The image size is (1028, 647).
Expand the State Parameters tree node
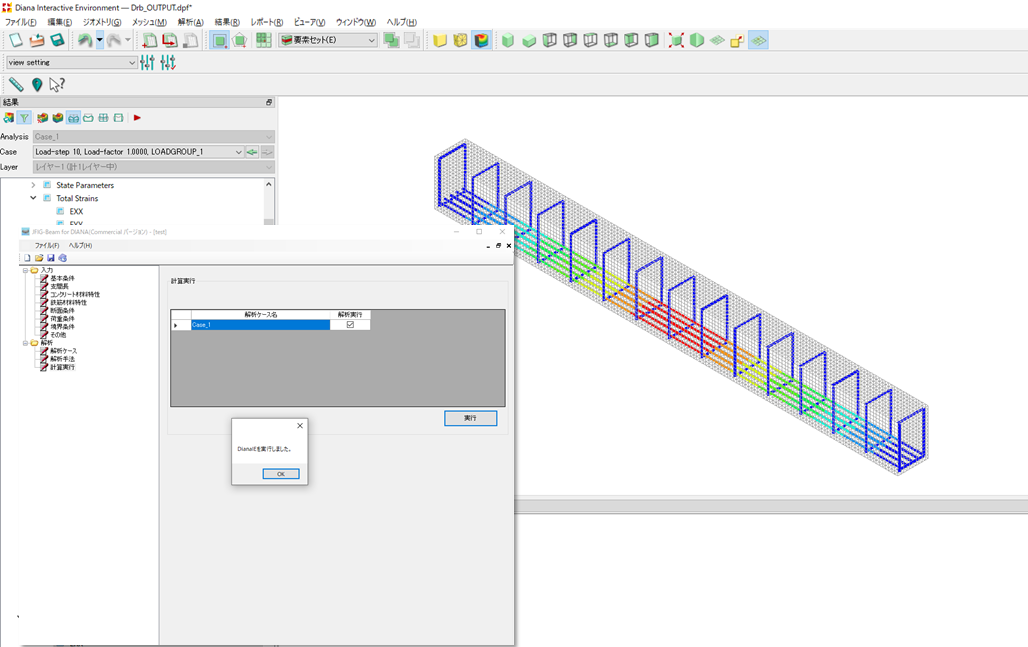[33, 185]
